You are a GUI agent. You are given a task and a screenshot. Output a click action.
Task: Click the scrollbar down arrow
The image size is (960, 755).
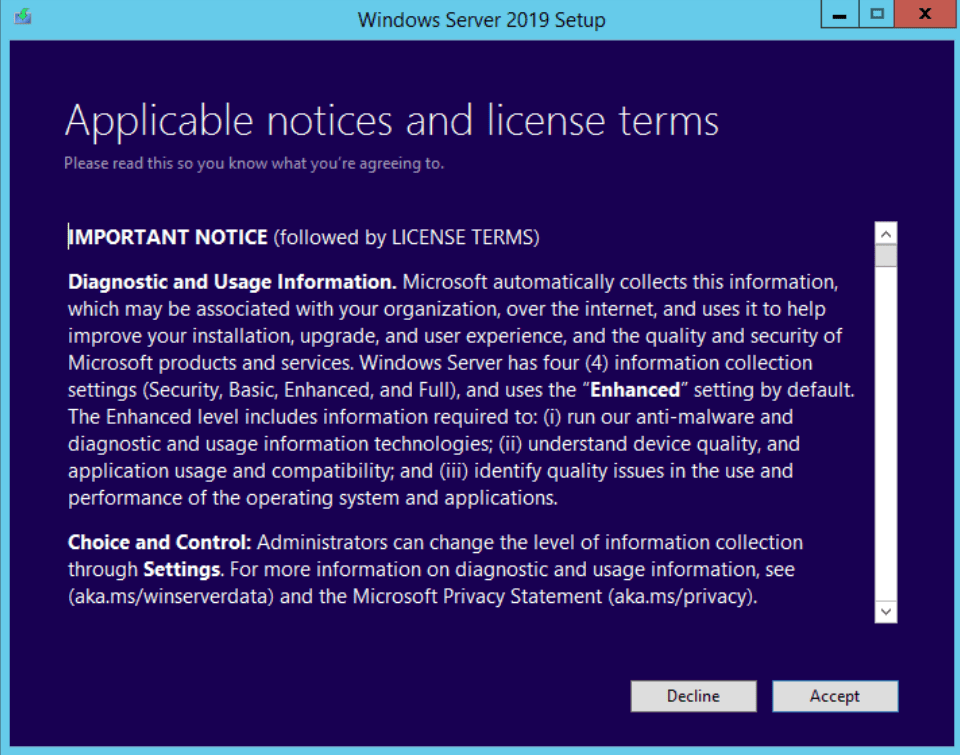point(886,610)
